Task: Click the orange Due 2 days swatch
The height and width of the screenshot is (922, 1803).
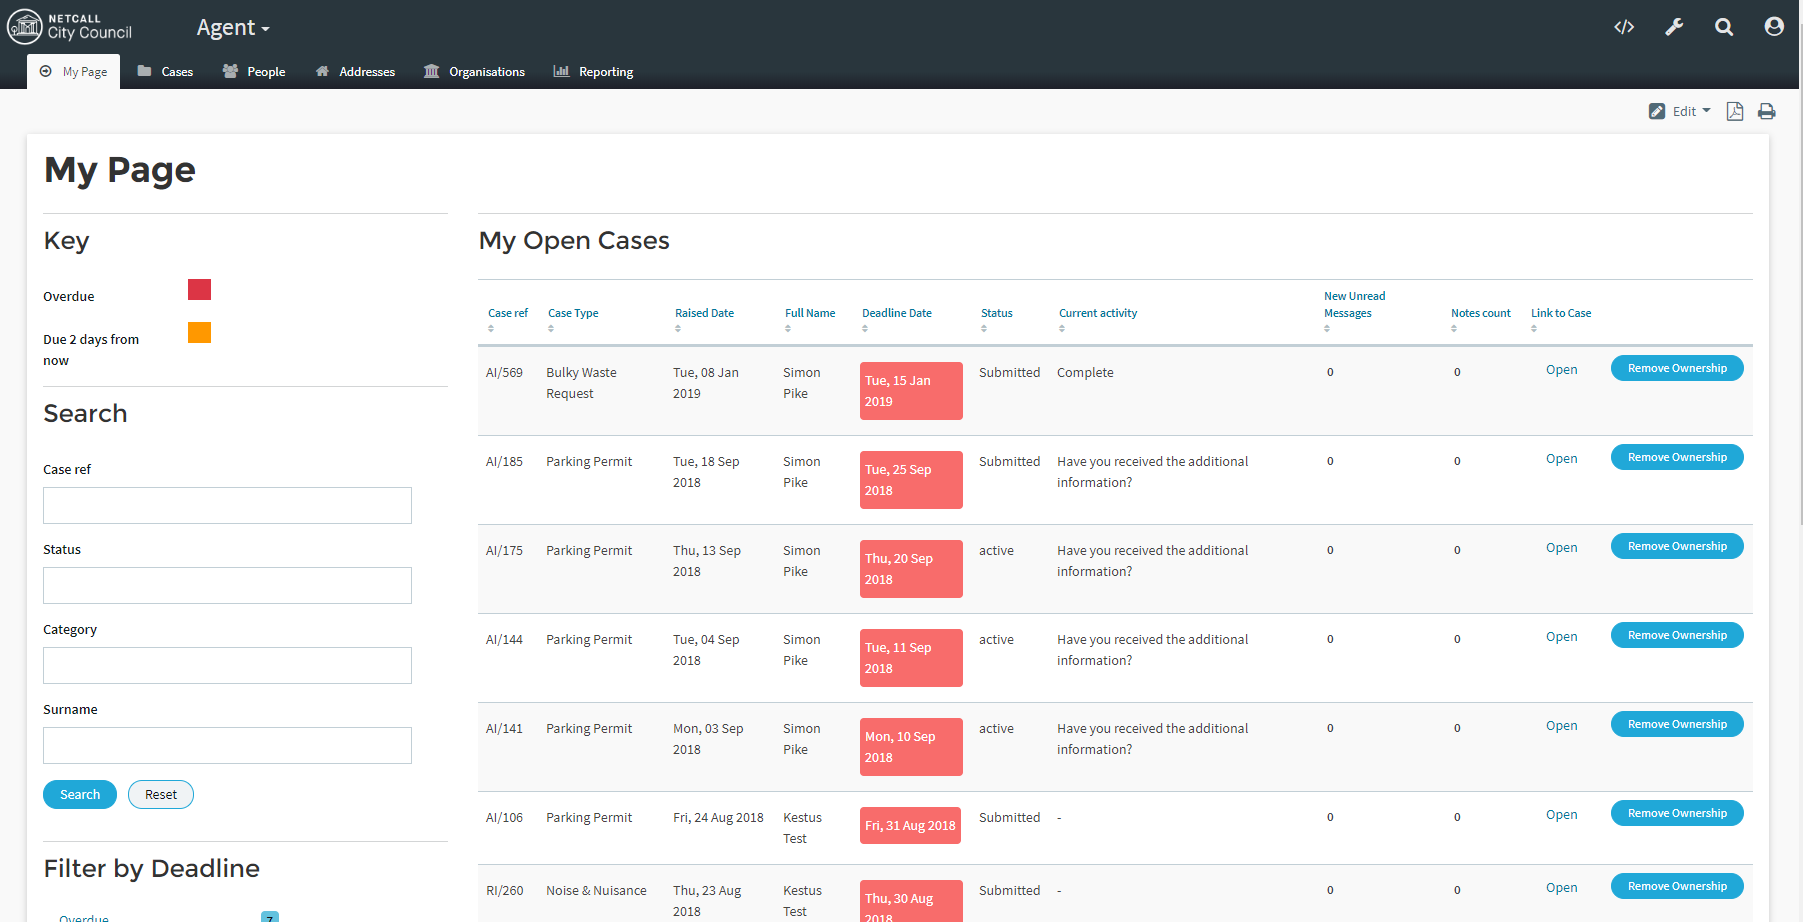Action: pos(199,333)
